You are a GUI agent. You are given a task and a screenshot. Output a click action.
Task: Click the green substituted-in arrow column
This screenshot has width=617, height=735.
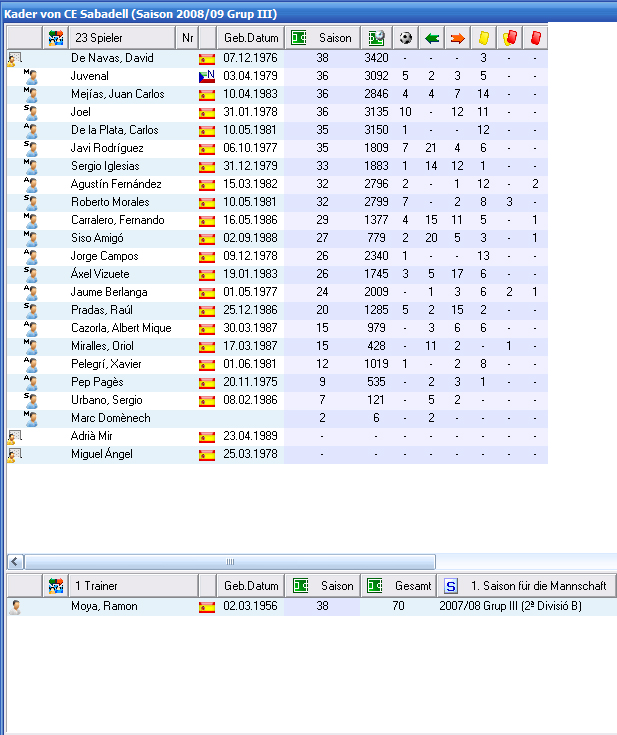pos(432,38)
